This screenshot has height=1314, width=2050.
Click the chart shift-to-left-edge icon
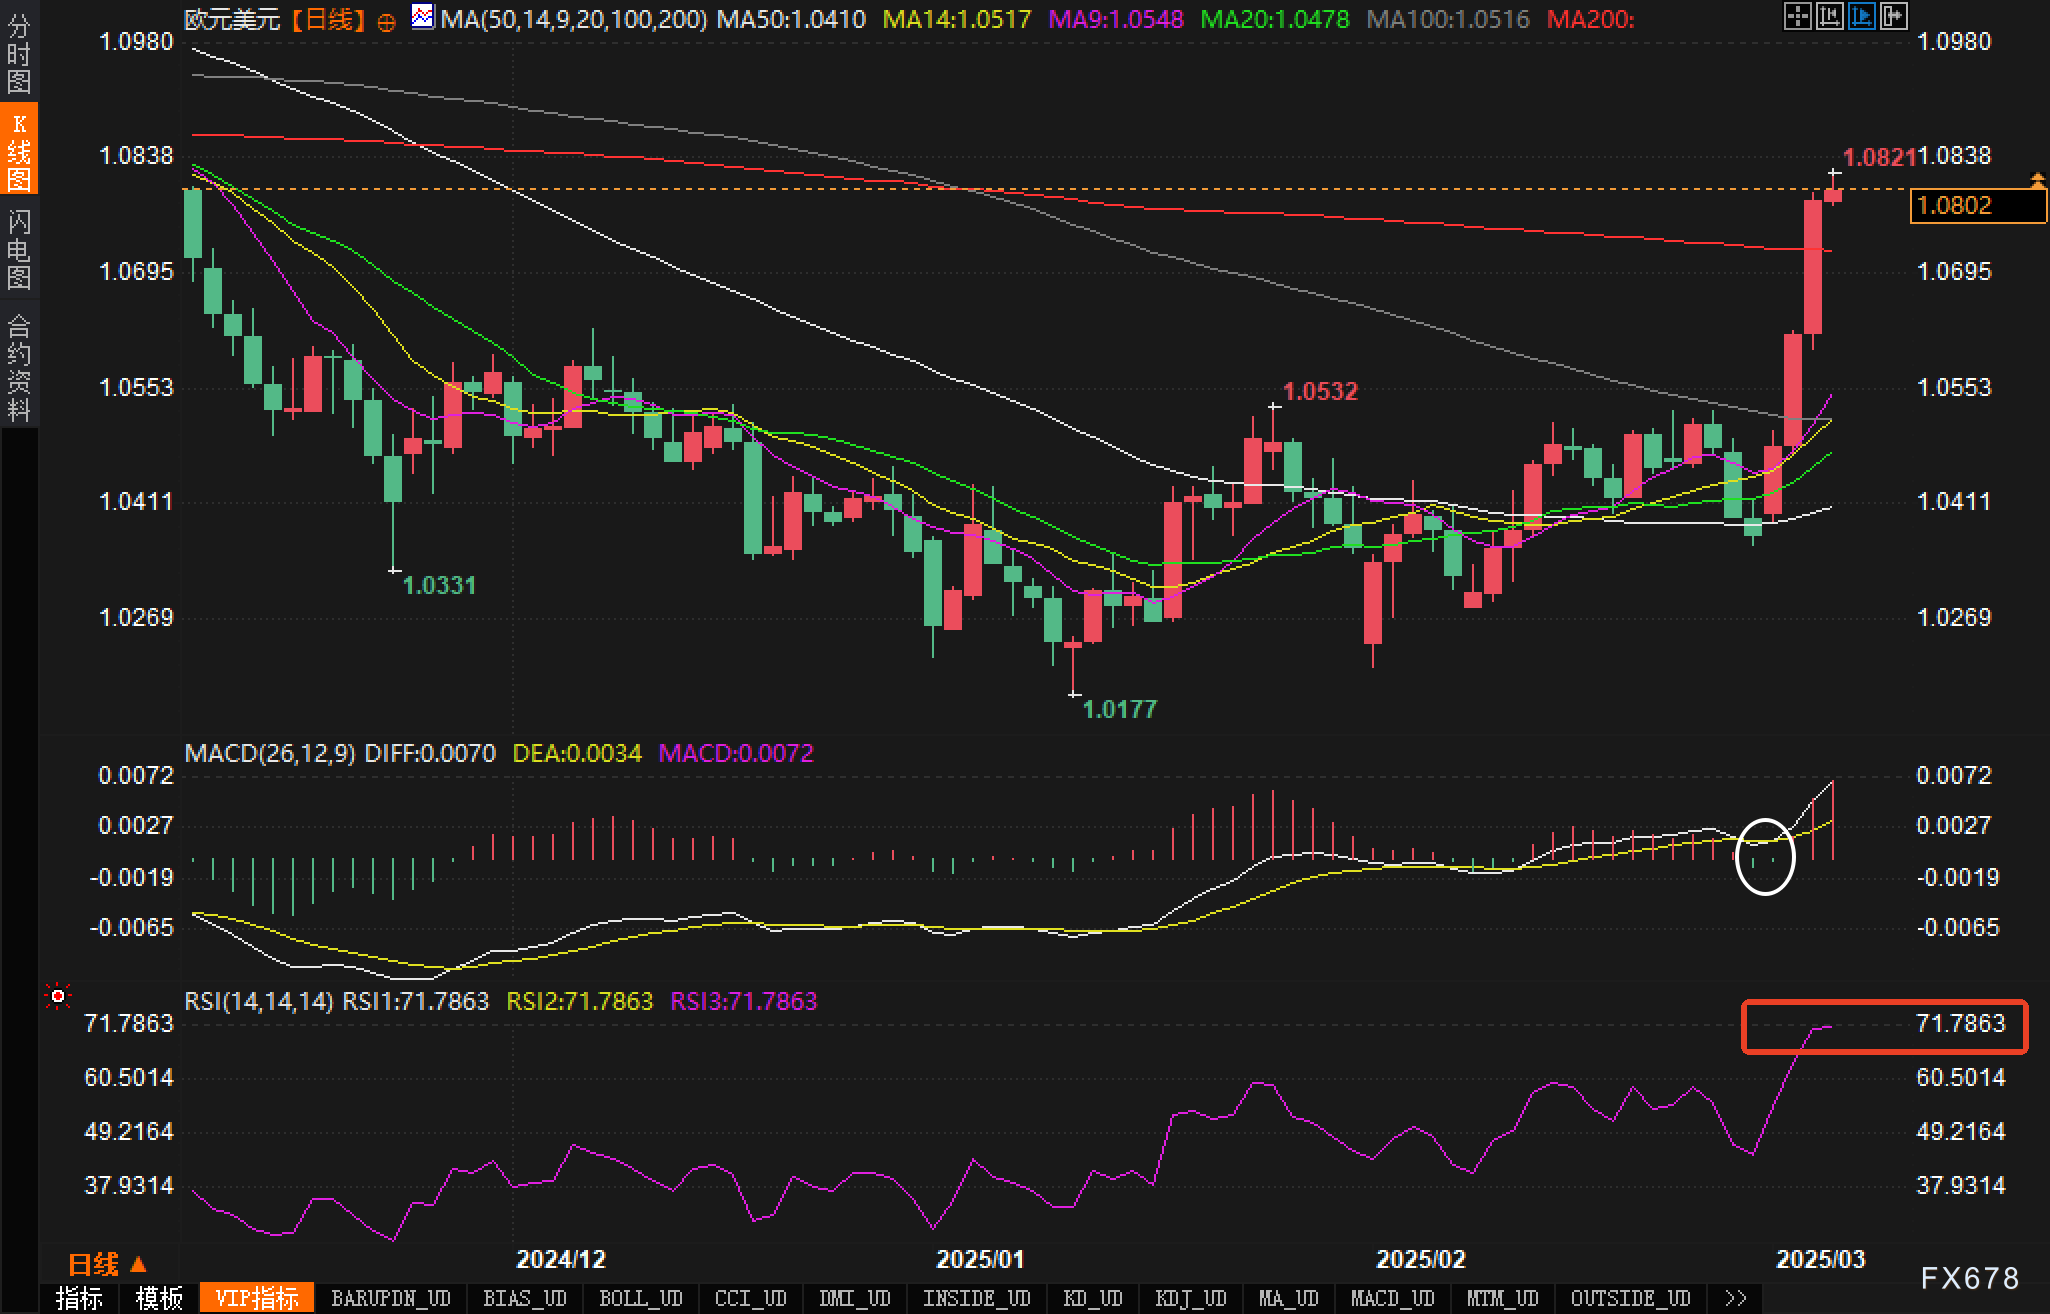1829,17
